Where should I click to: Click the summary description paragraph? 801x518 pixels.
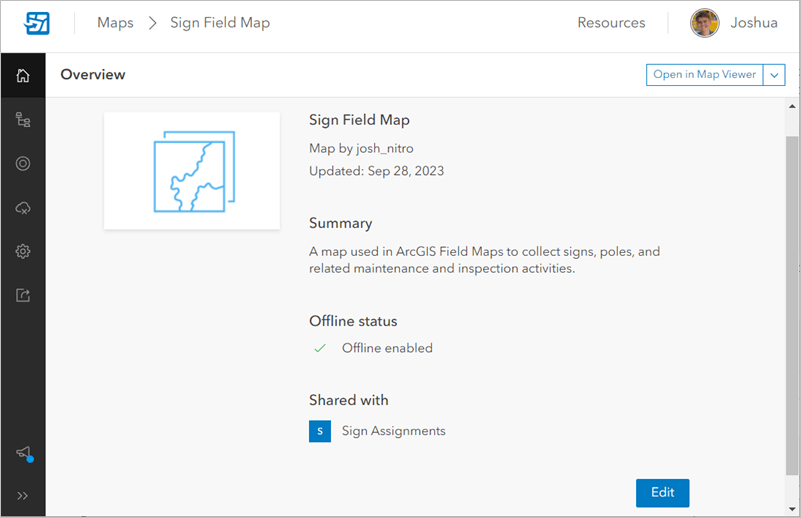tap(484, 260)
